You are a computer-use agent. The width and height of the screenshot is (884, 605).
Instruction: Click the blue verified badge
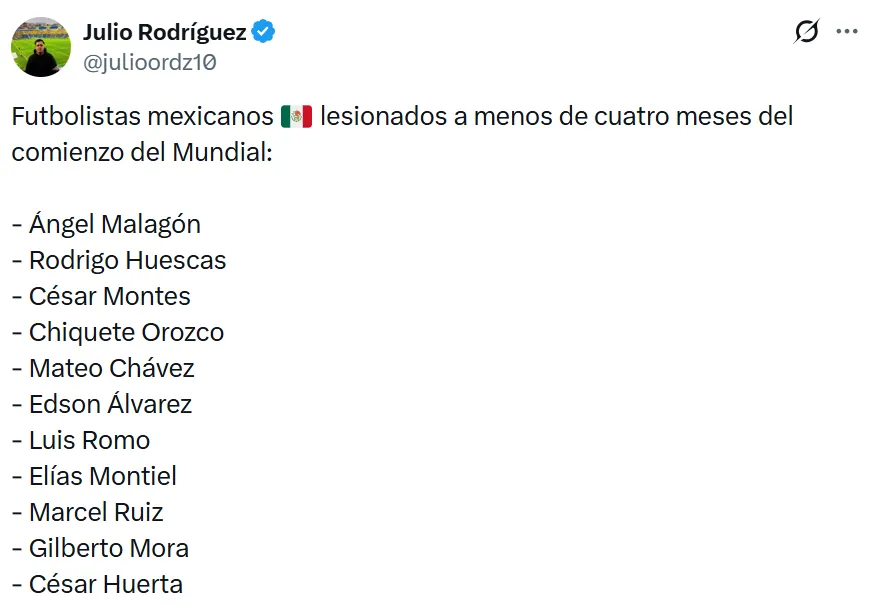[x=263, y=32]
